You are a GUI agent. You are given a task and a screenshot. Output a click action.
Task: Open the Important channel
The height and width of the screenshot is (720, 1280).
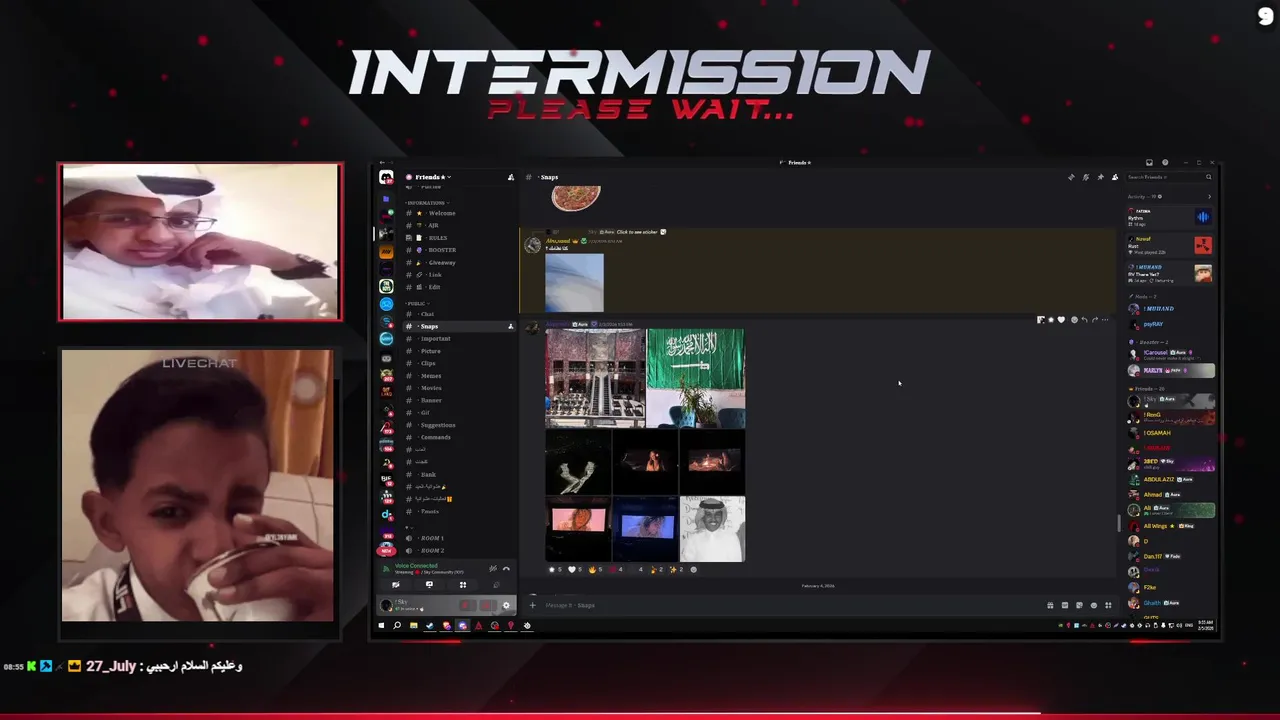click(435, 338)
